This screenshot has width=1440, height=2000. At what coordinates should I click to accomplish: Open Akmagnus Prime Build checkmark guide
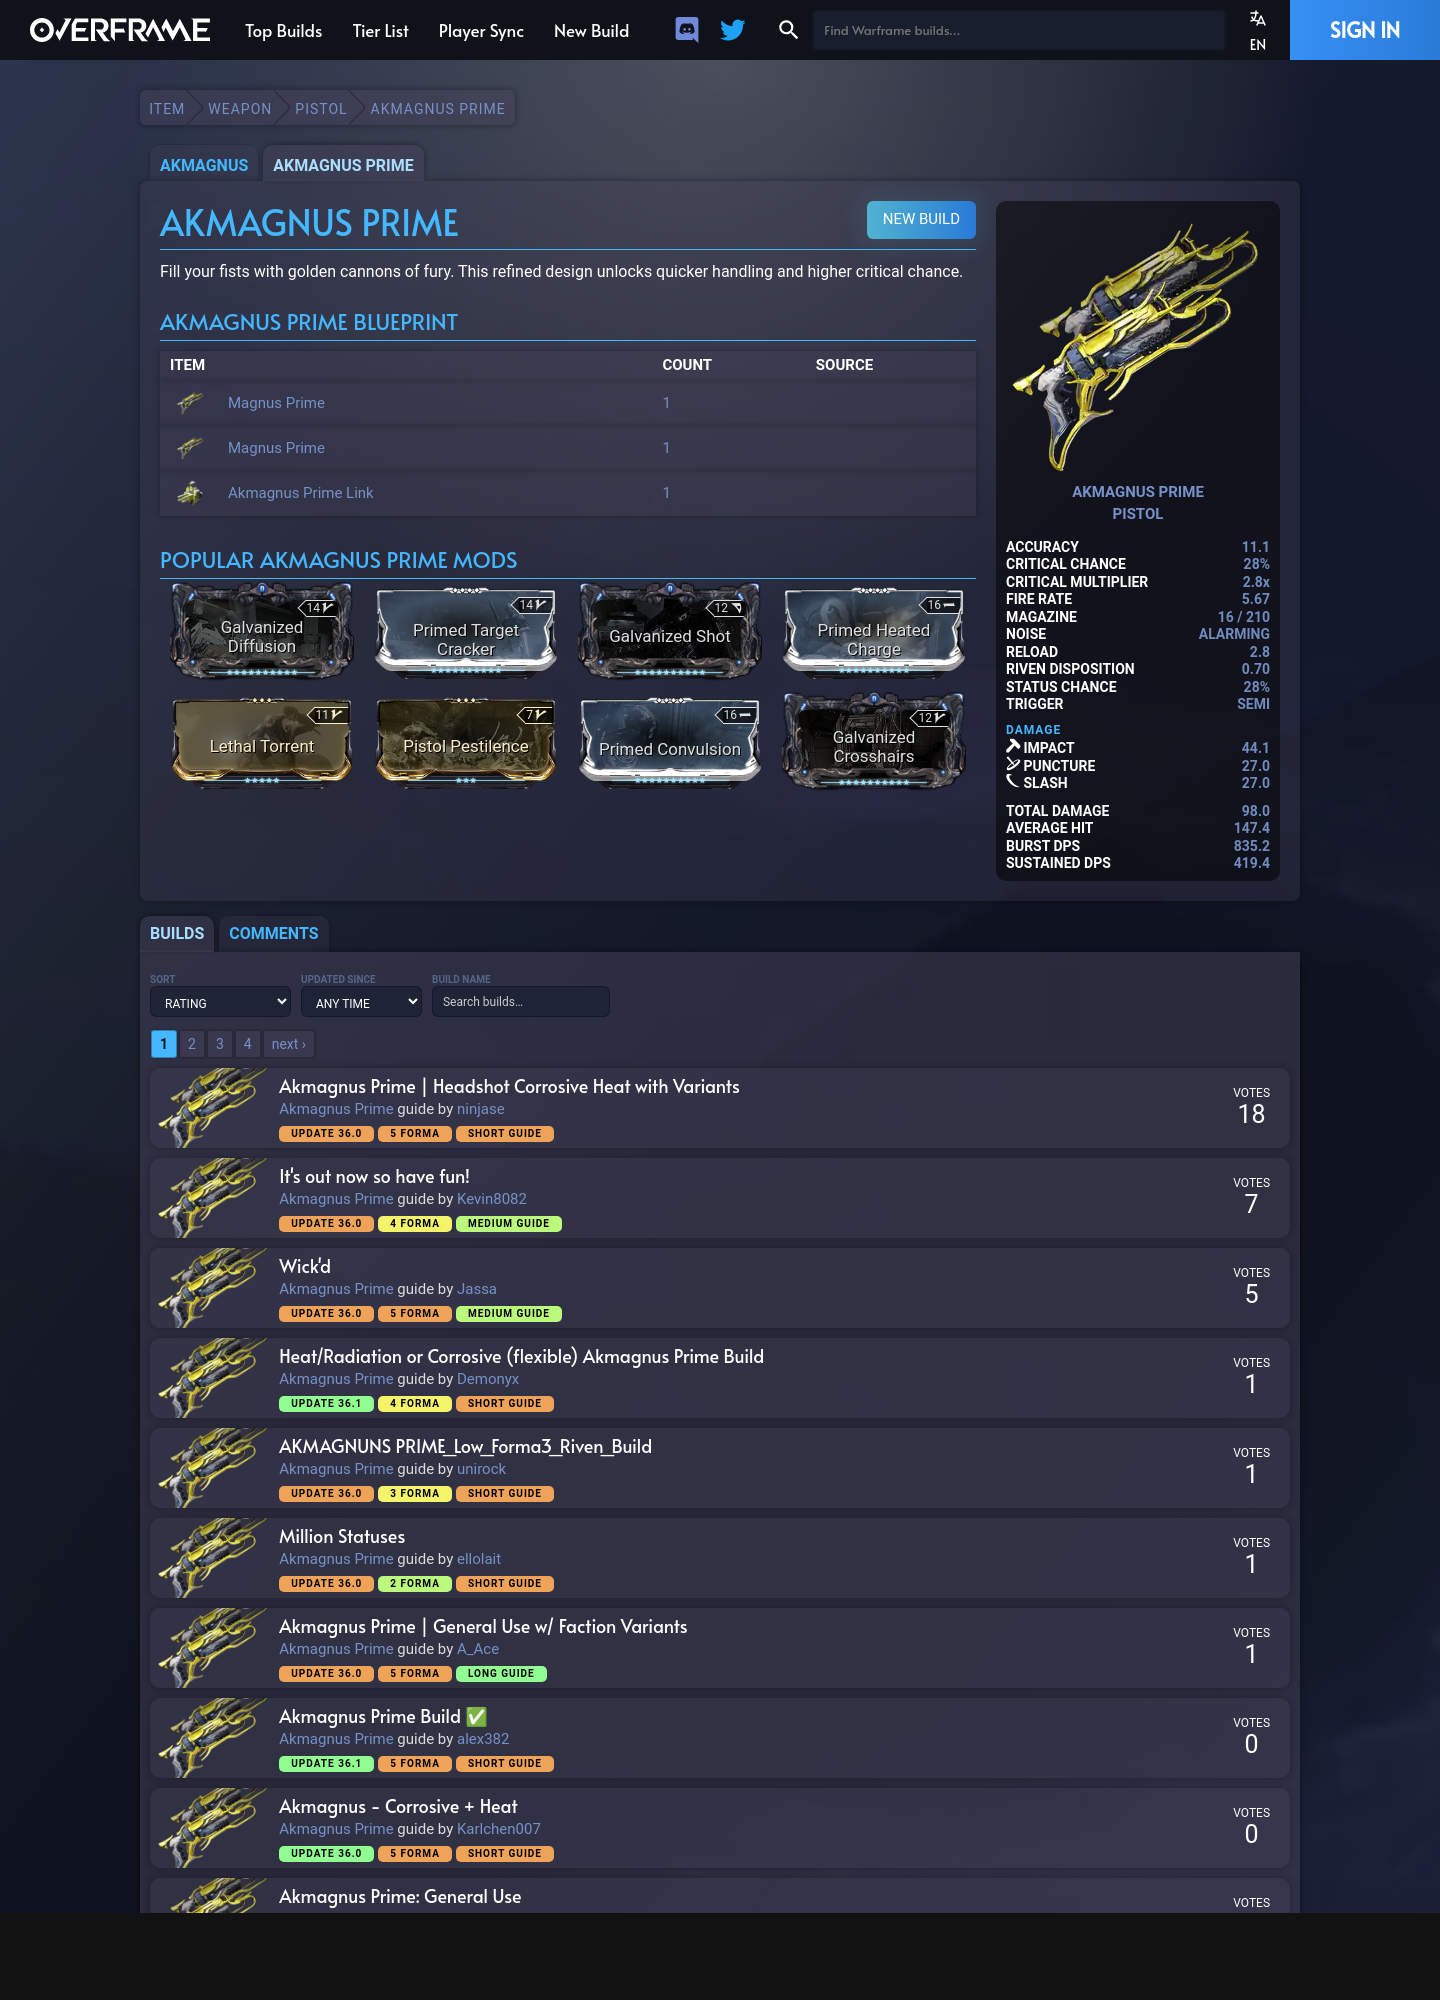383,1717
